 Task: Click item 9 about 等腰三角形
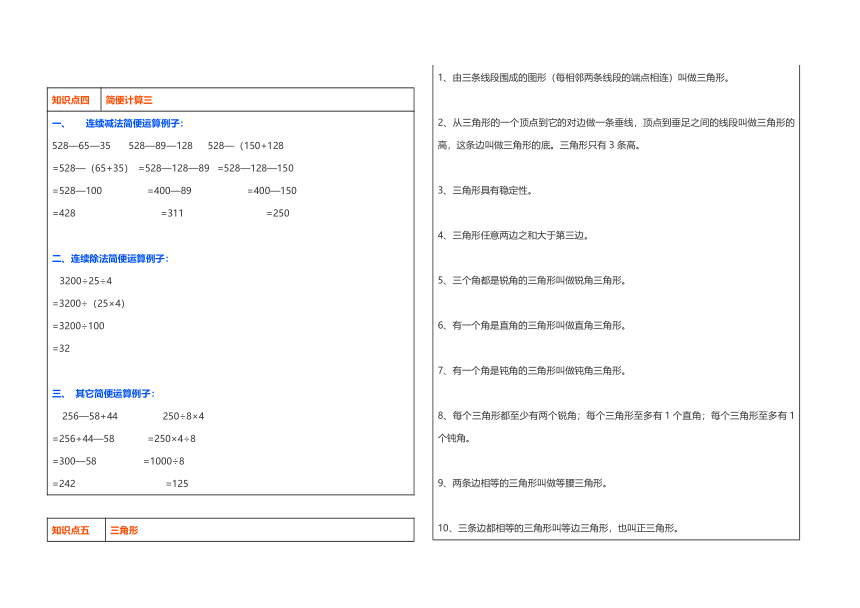[x=523, y=484]
